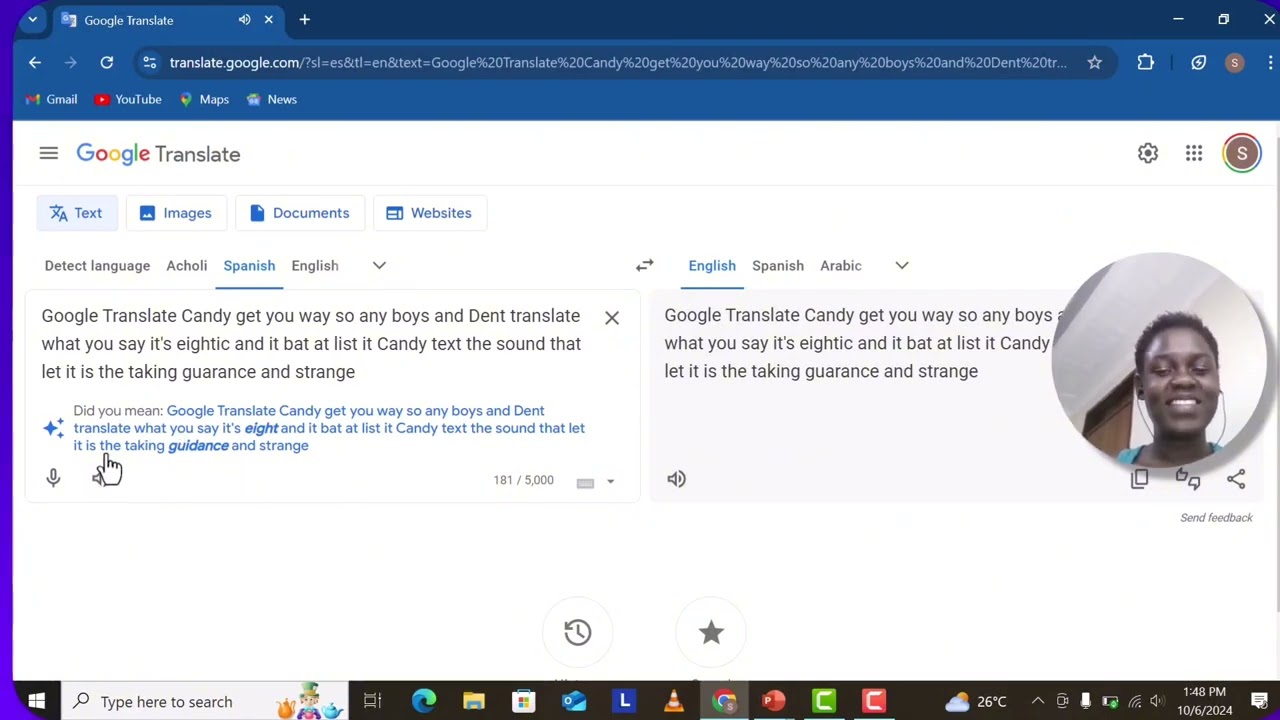
Task: Open Task View in taskbar
Action: (x=372, y=701)
